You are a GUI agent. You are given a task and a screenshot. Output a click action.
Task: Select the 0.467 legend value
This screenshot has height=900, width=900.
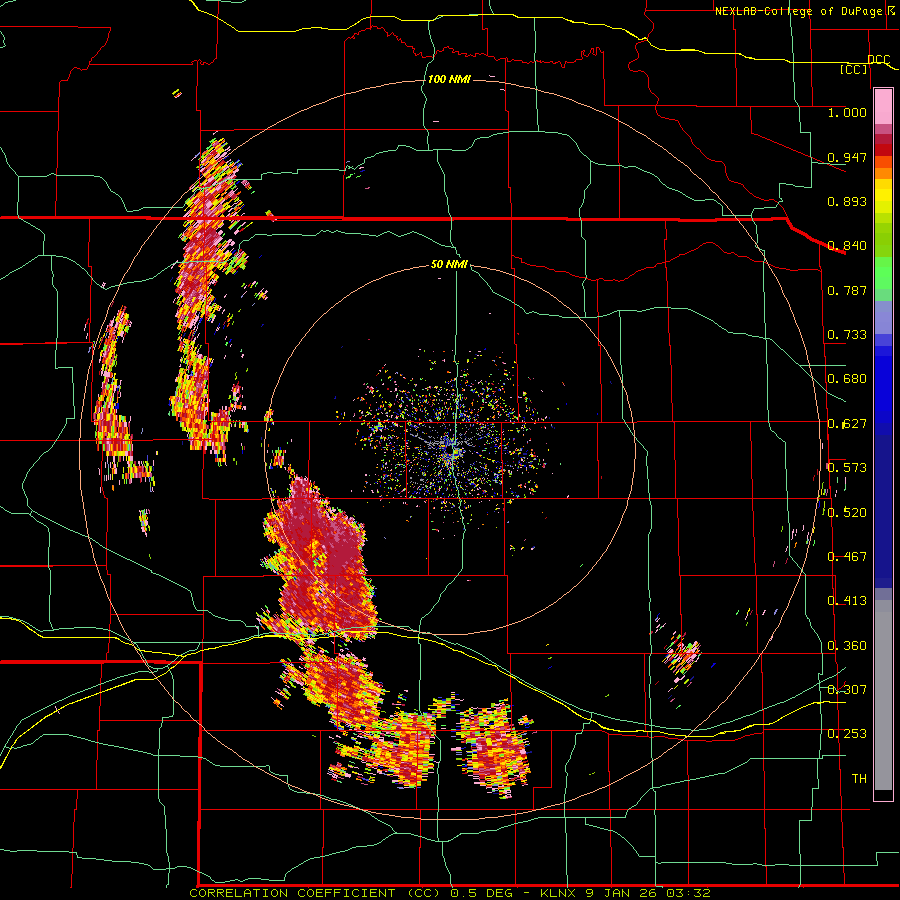coord(847,557)
